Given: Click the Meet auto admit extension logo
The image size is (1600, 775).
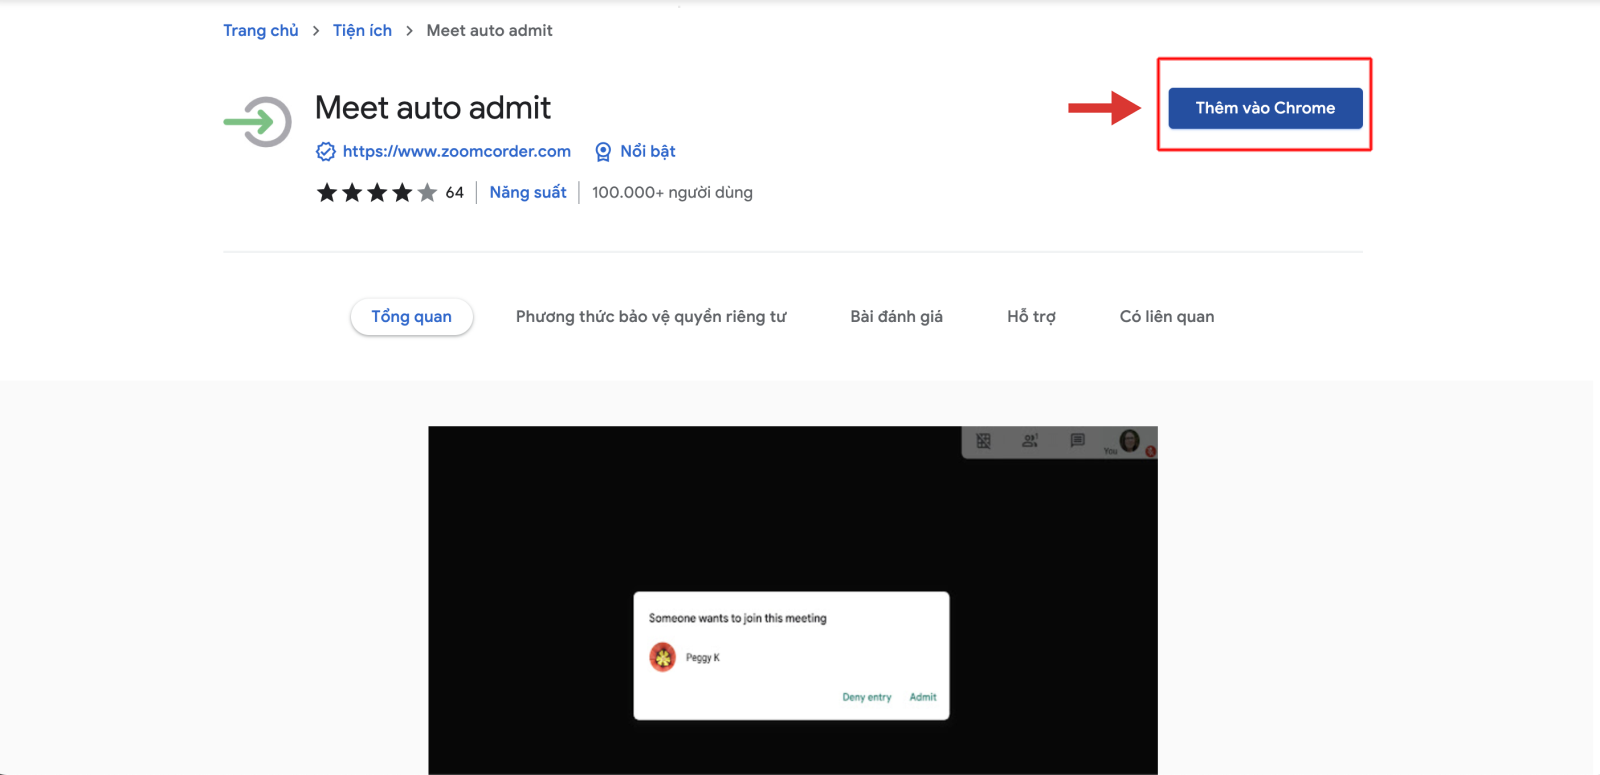Looking at the screenshot, I should point(258,122).
